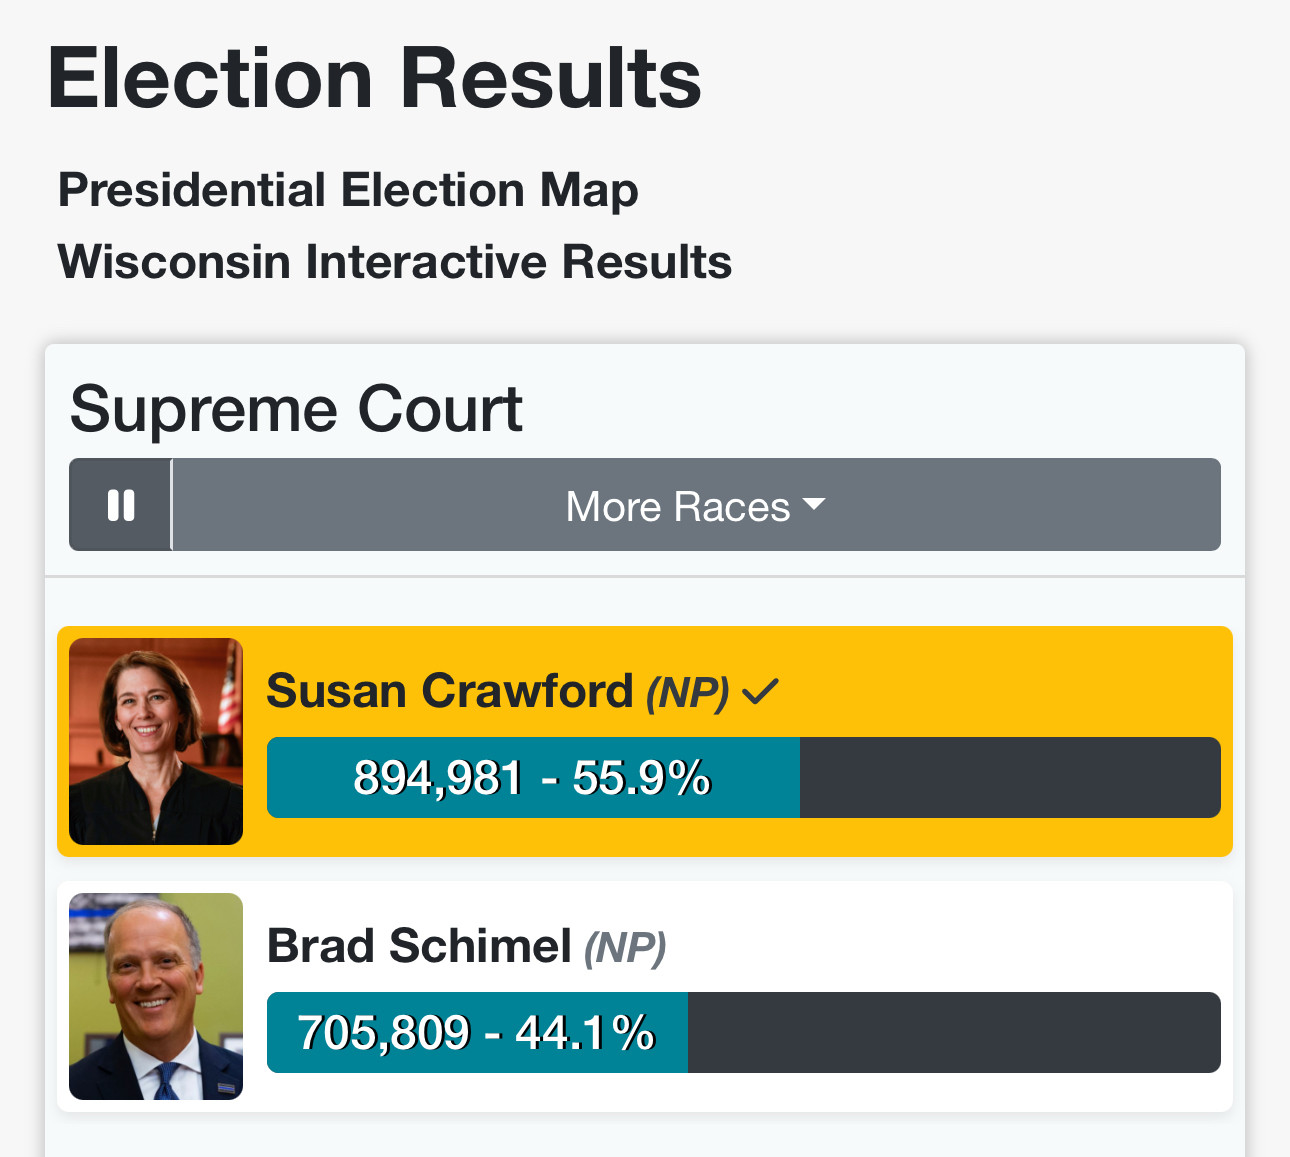Open the Presidential Election Map link
This screenshot has height=1157, width=1290.
348,190
